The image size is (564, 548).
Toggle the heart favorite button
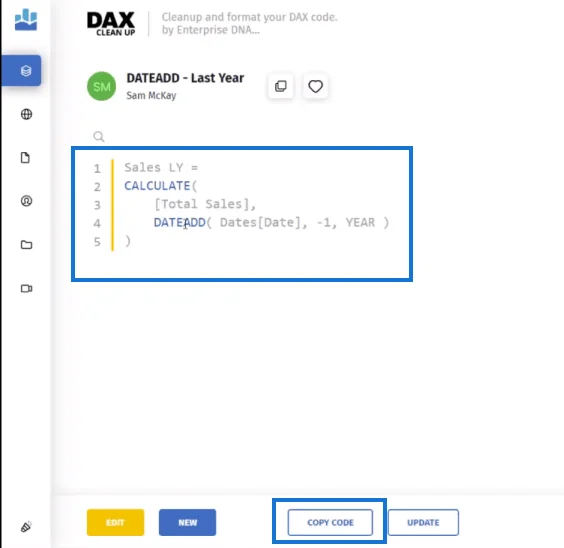coord(315,86)
